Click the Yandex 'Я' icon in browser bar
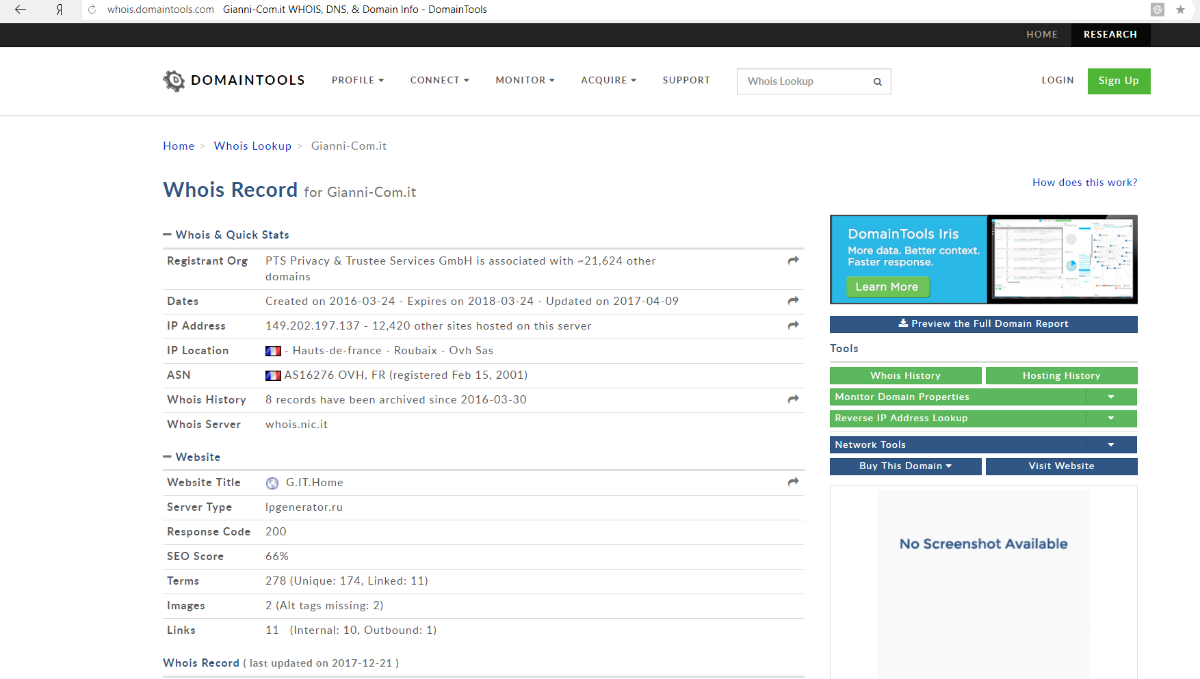Image resolution: width=1200 pixels, height=679 pixels. click(60, 9)
